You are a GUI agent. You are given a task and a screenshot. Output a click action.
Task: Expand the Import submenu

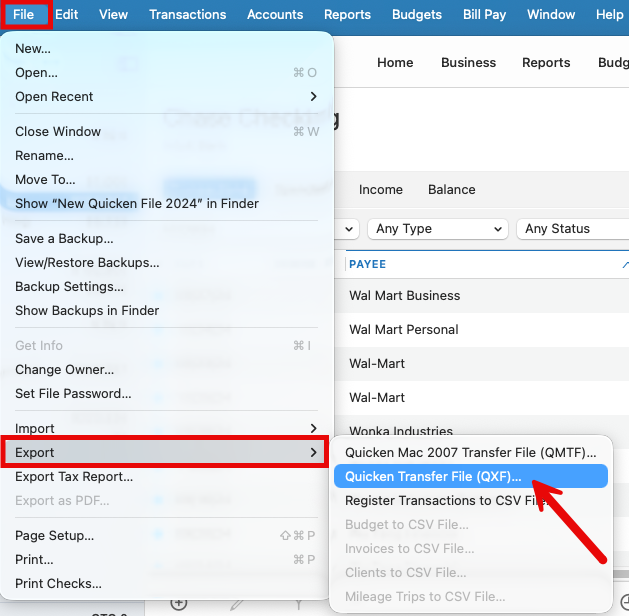pyautogui.click(x=166, y=429)
